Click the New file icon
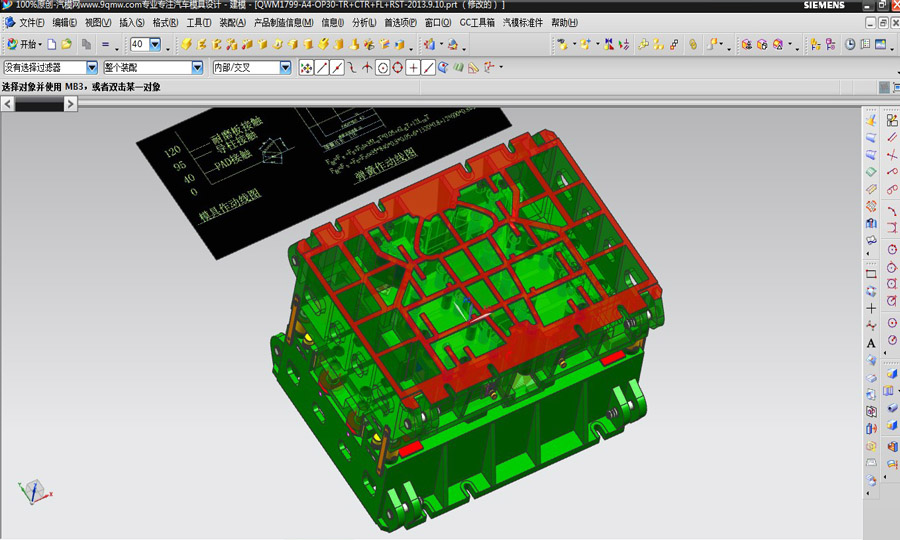 53,44
